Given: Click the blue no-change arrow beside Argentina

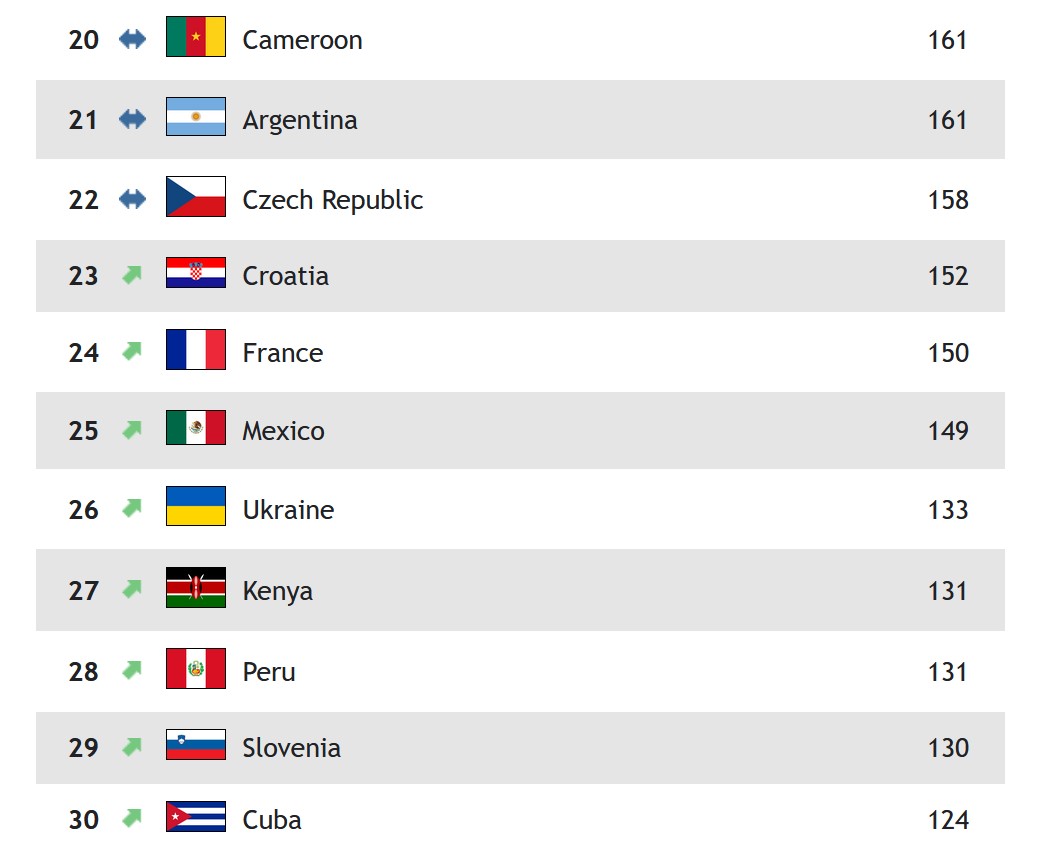Looking at the screenshot, I should point(132,119).
